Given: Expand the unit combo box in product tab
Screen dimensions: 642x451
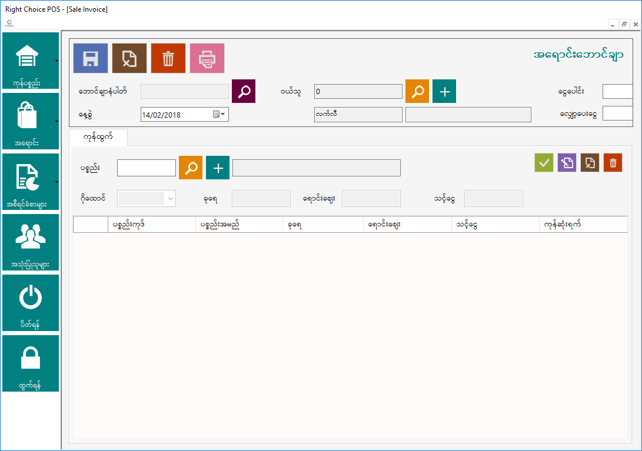Looking at the screenshot, I should point(170,198).
